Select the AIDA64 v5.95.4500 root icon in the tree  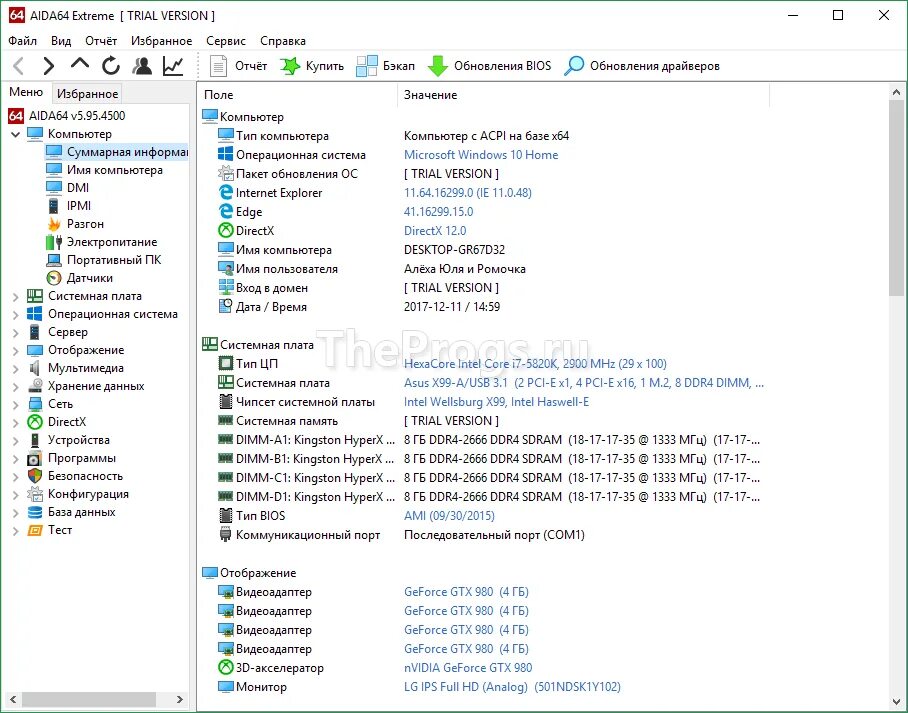(x=16, y=116)
